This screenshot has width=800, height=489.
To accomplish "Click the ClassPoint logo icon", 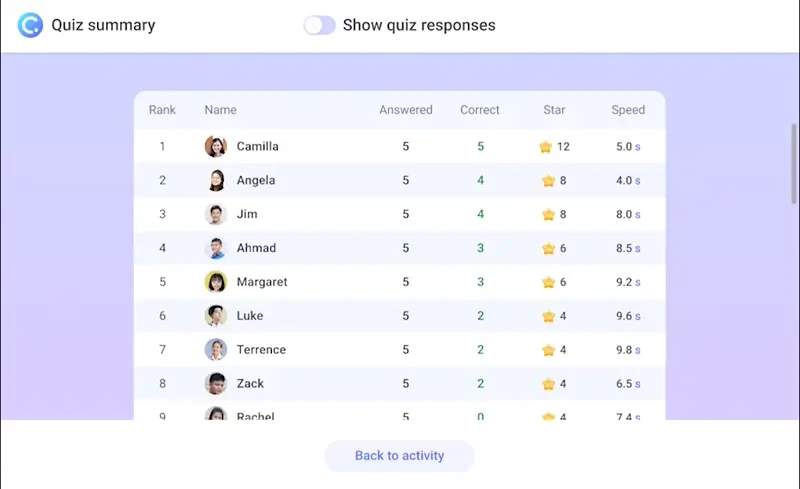I will (x=30, y=25).
